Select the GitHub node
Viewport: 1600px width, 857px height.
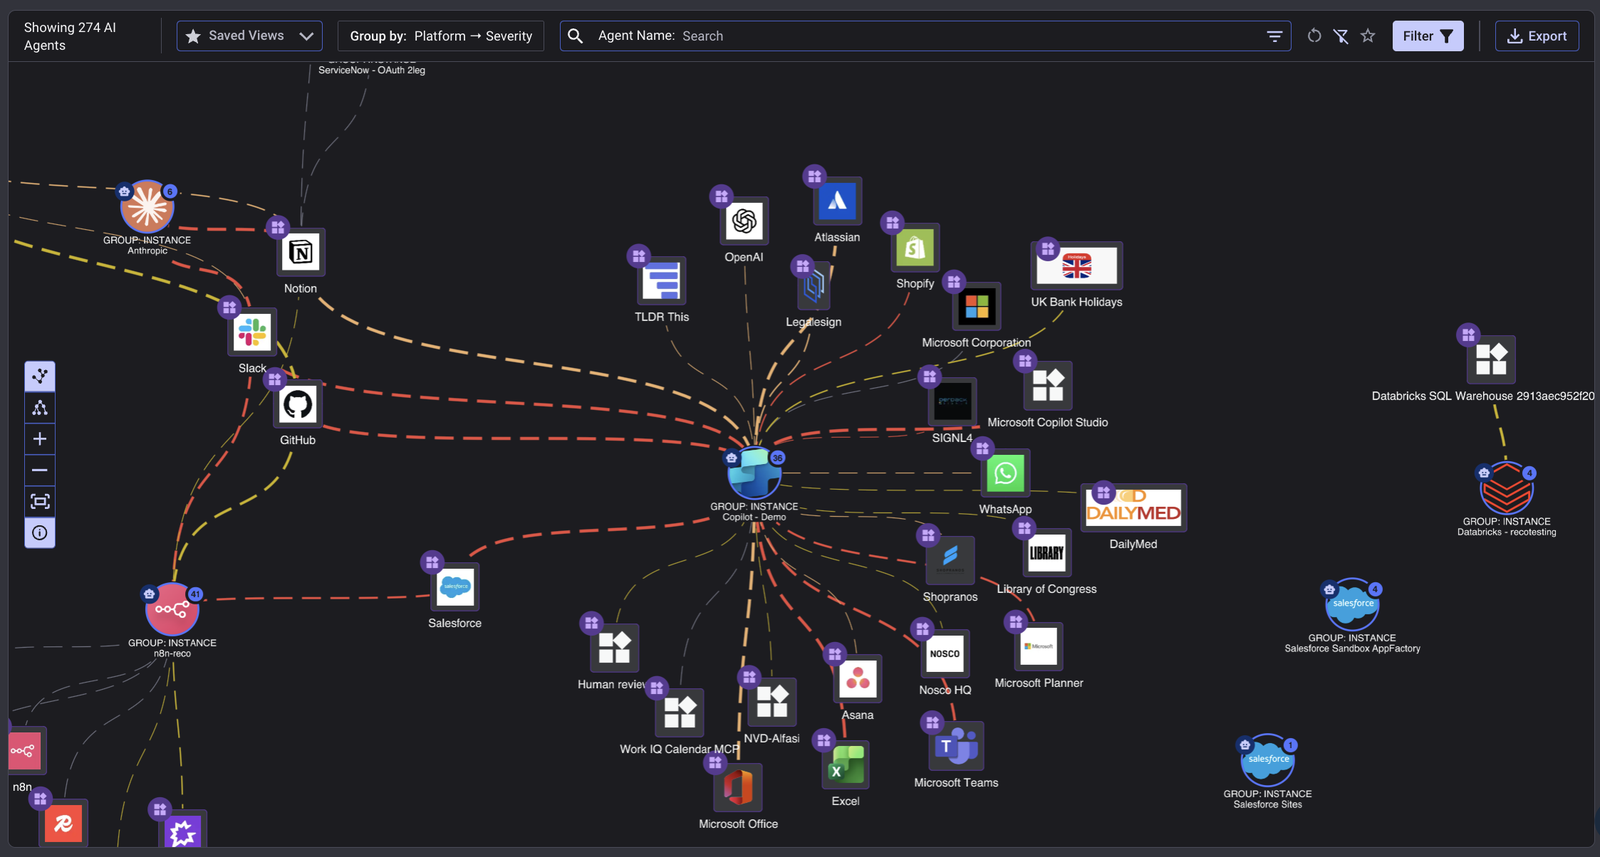[298, 404]
